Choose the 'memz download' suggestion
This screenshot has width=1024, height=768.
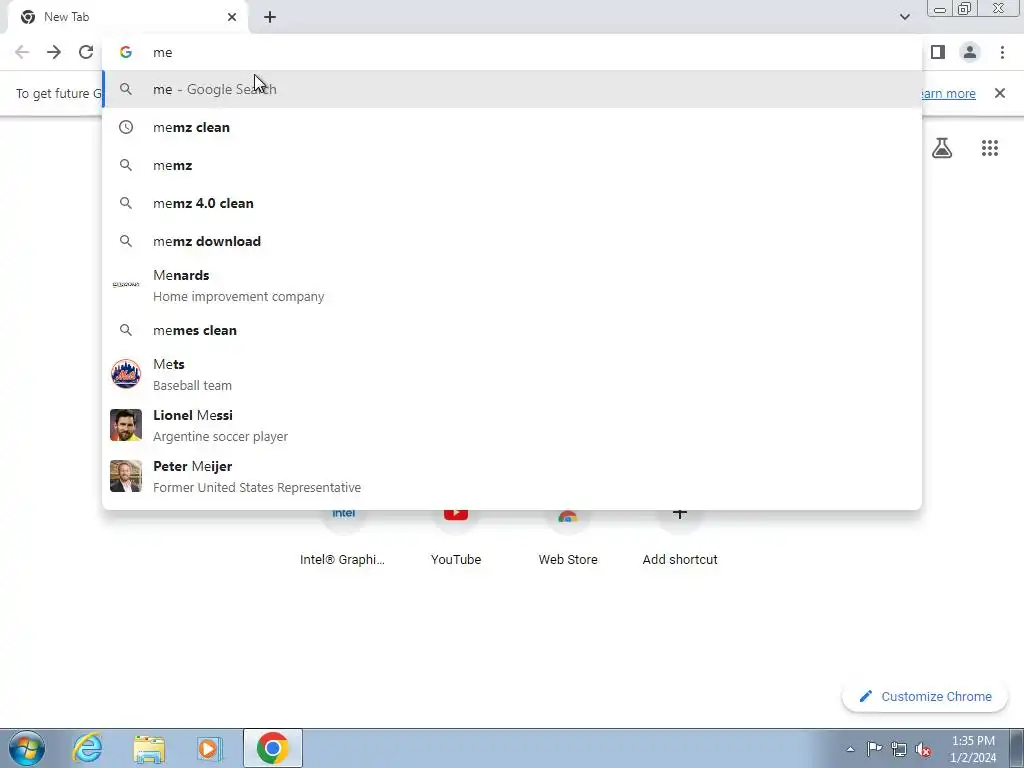click(x=512, y=241)
